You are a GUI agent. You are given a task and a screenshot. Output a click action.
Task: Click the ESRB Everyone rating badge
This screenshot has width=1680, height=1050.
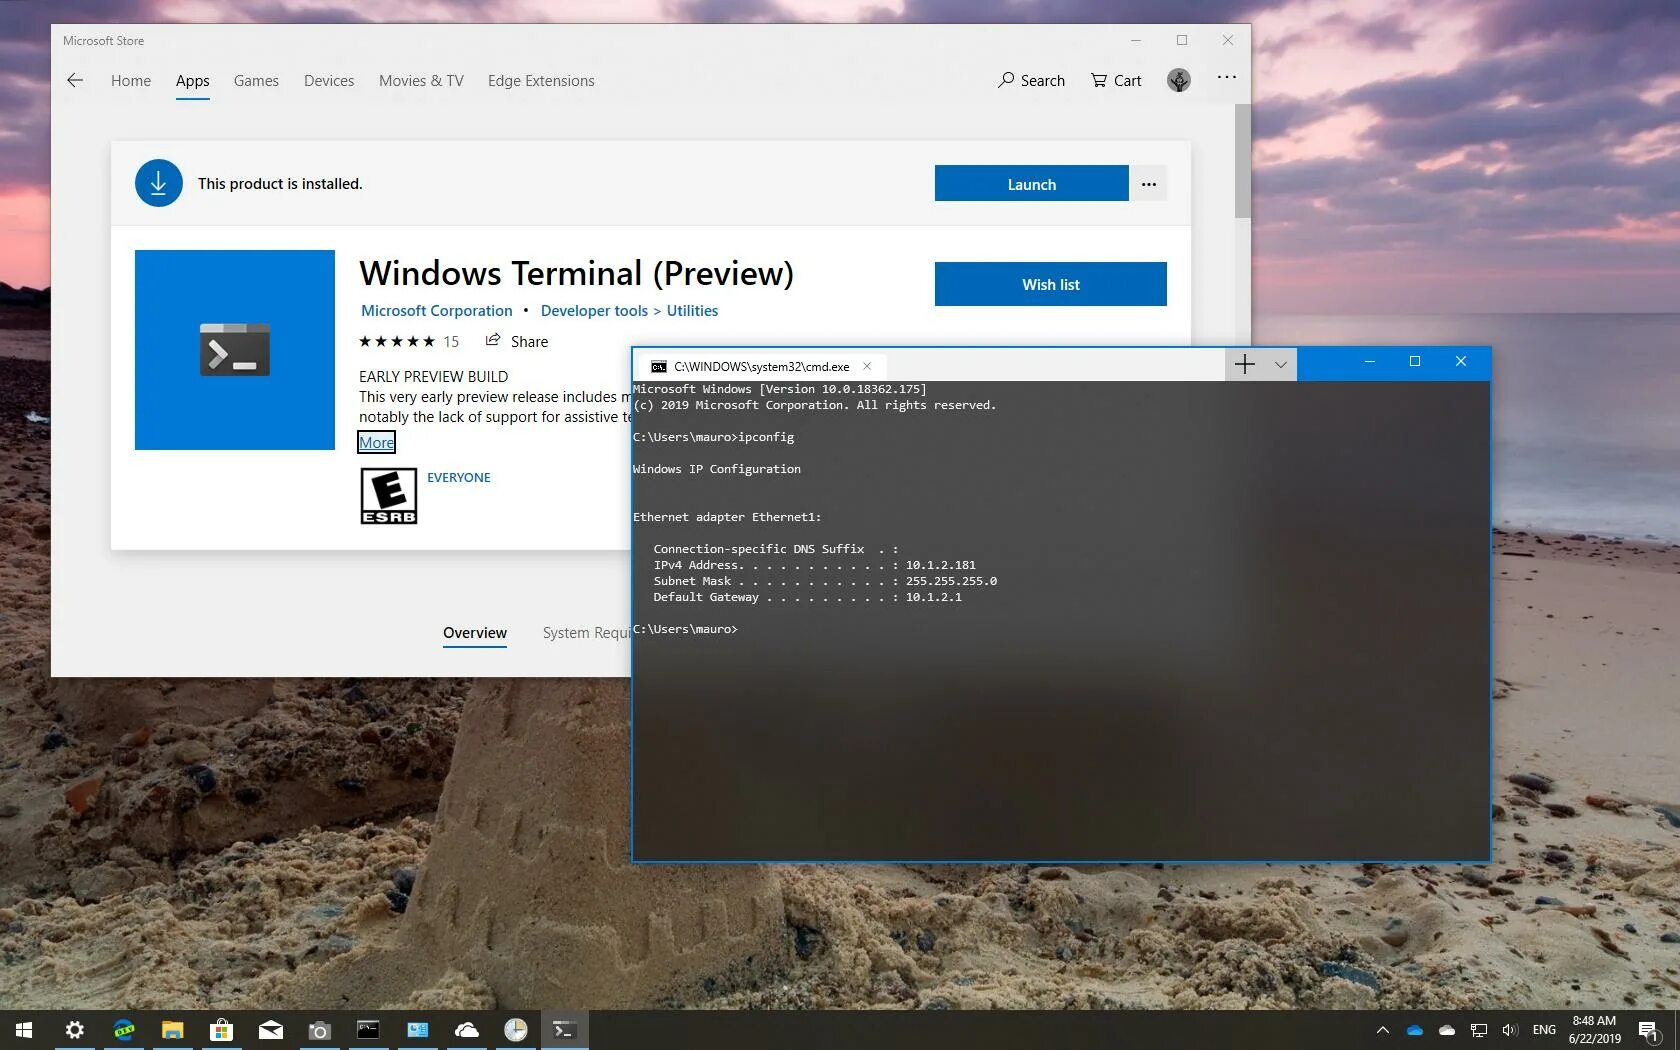[388, 496]
